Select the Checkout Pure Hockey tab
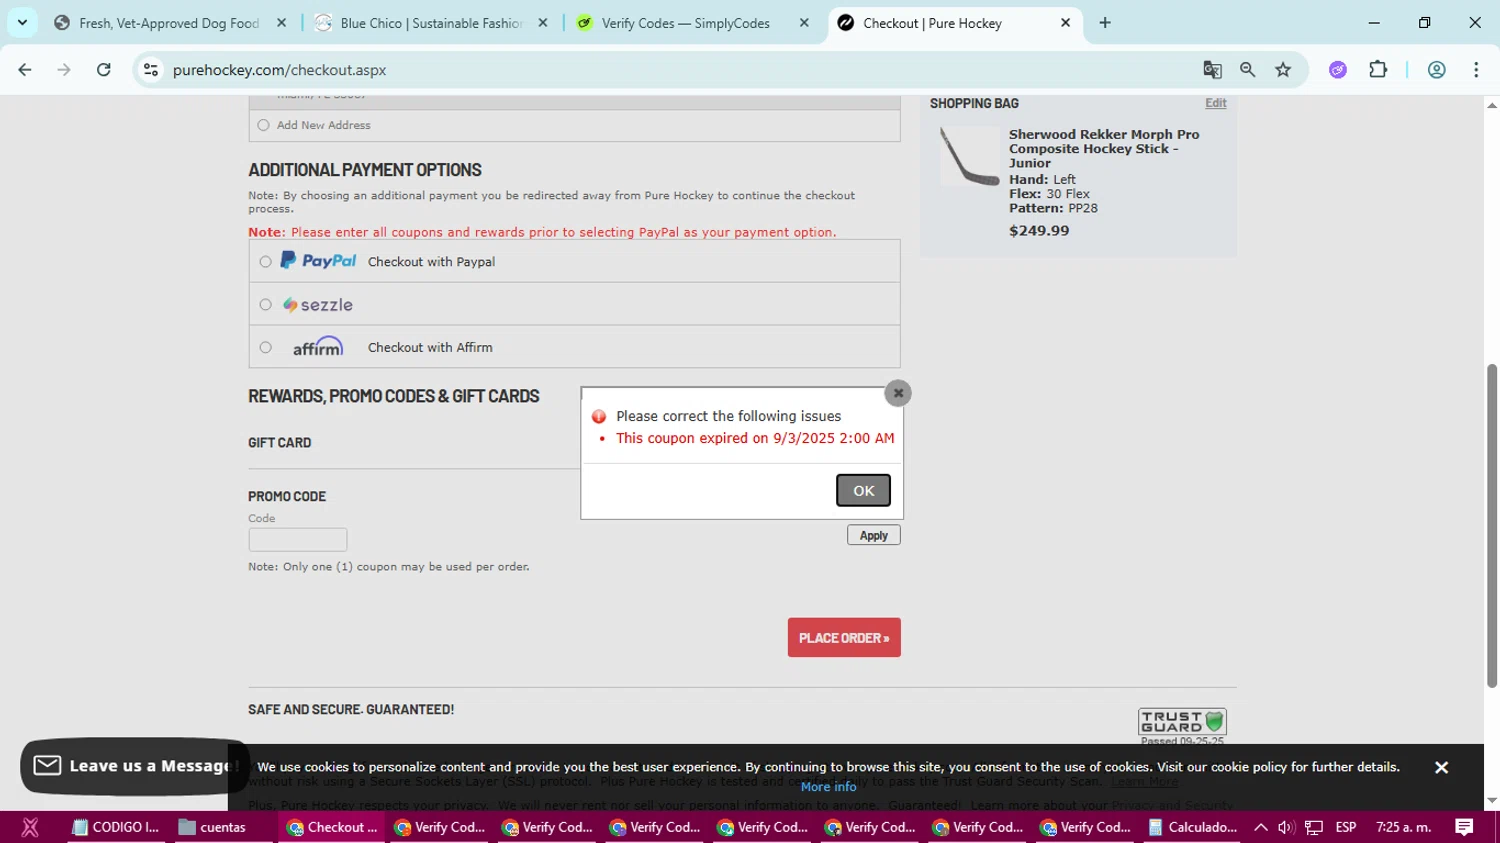 coord(932,23)
